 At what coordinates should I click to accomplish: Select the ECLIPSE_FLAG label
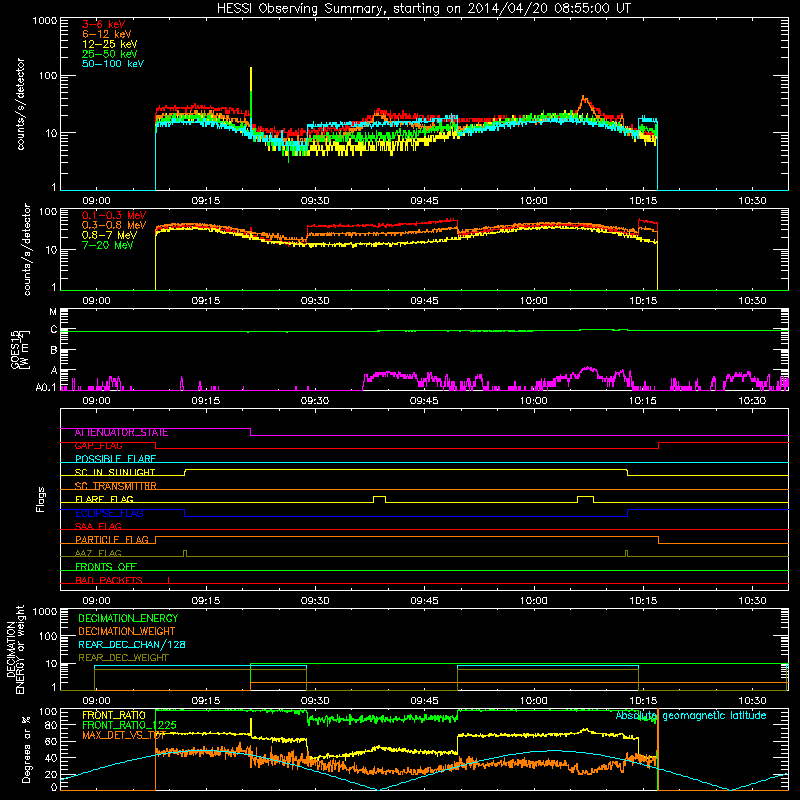pos(109,513)
